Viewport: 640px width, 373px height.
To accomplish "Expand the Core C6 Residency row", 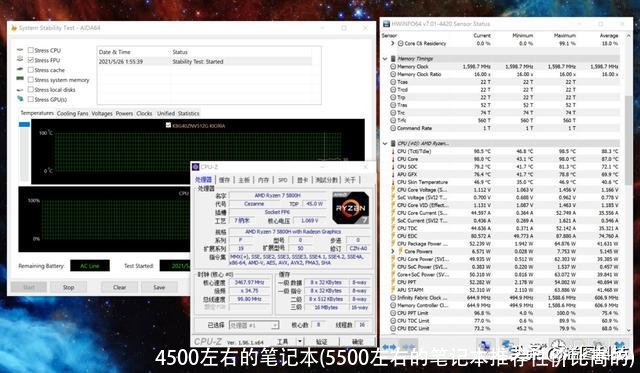I will click(x=392, y=43).
